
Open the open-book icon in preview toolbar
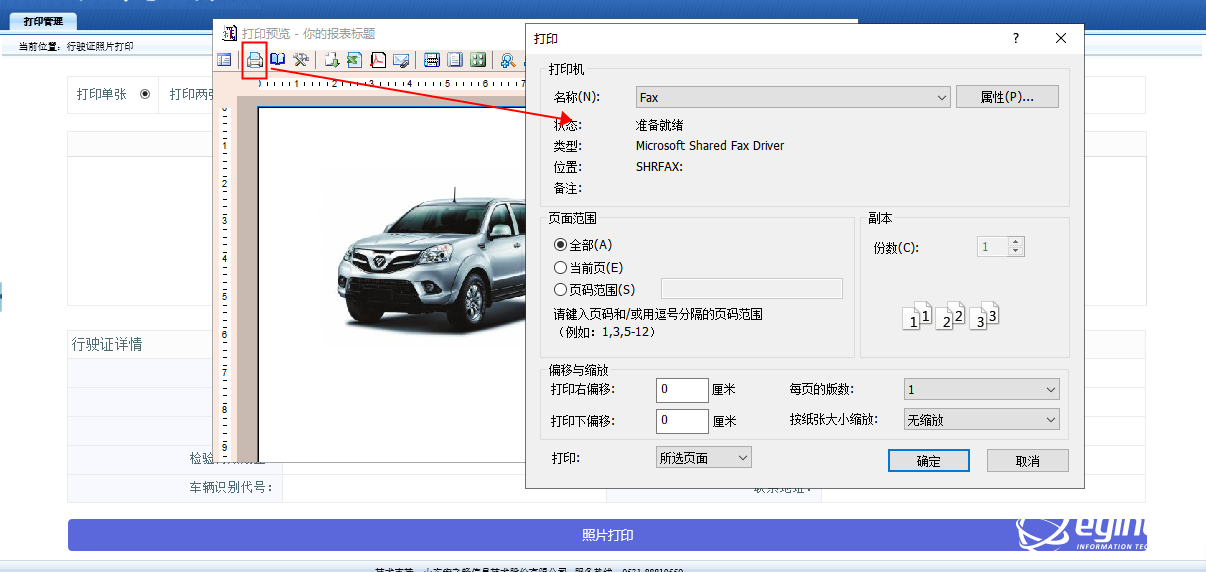[278, 60]
